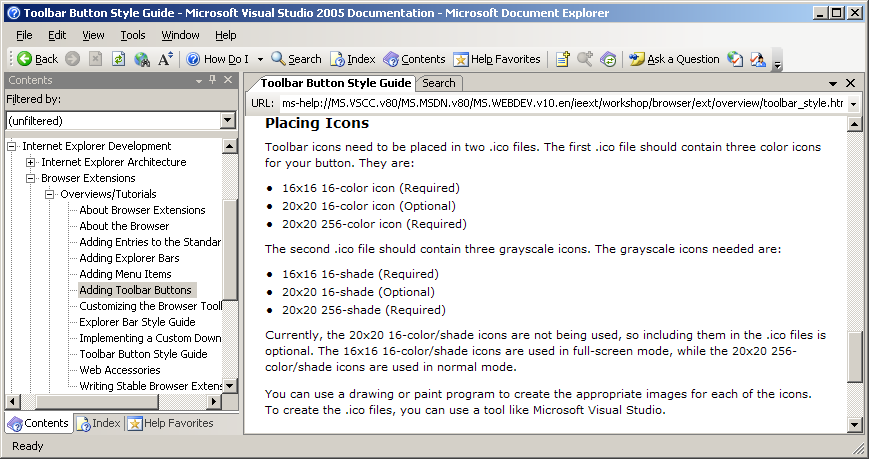Open Help Favorites from the toolbar
Viewport: 869px width, 459px height.
click(497, 59)
